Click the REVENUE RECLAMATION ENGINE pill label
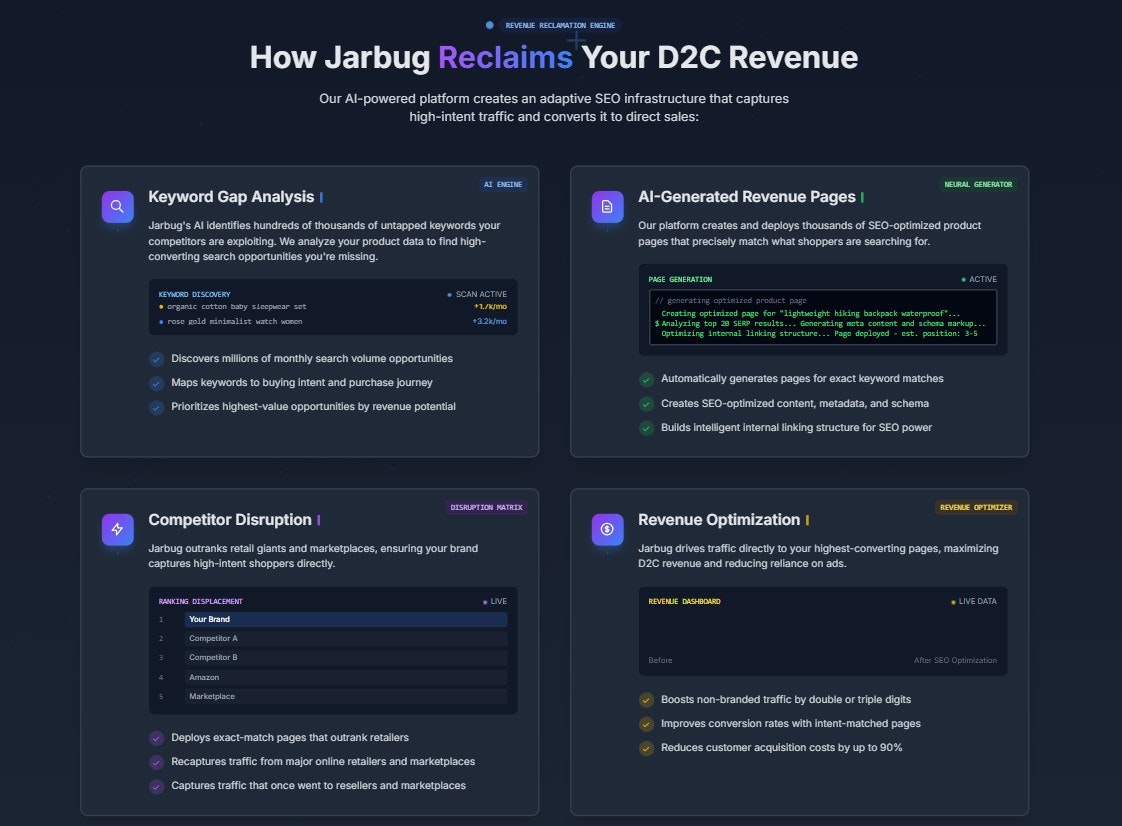1122x826 pixels. pos(560,25)
